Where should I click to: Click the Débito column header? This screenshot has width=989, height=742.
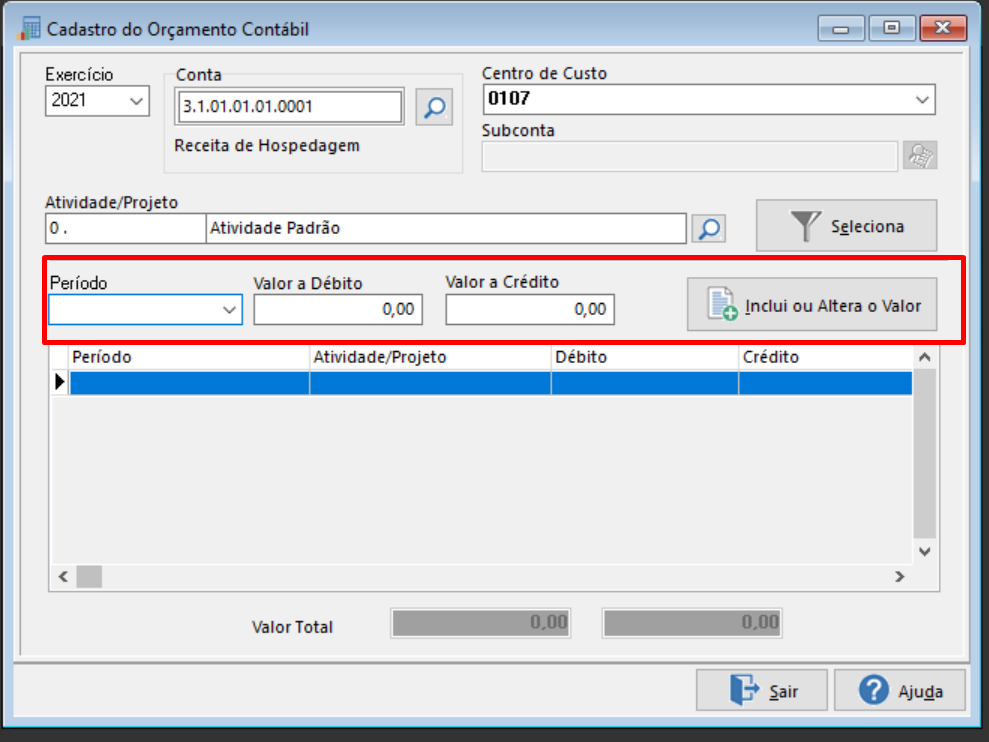pos(645,357)
